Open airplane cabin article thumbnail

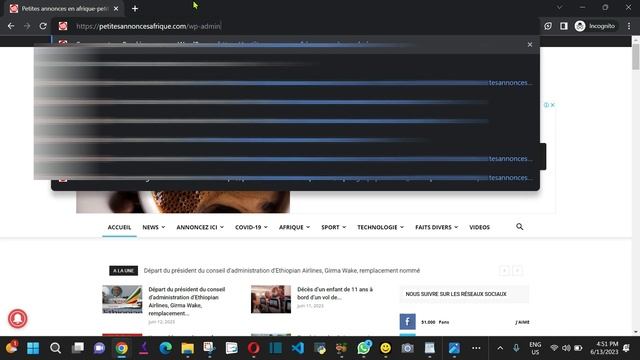coord(271,299)
